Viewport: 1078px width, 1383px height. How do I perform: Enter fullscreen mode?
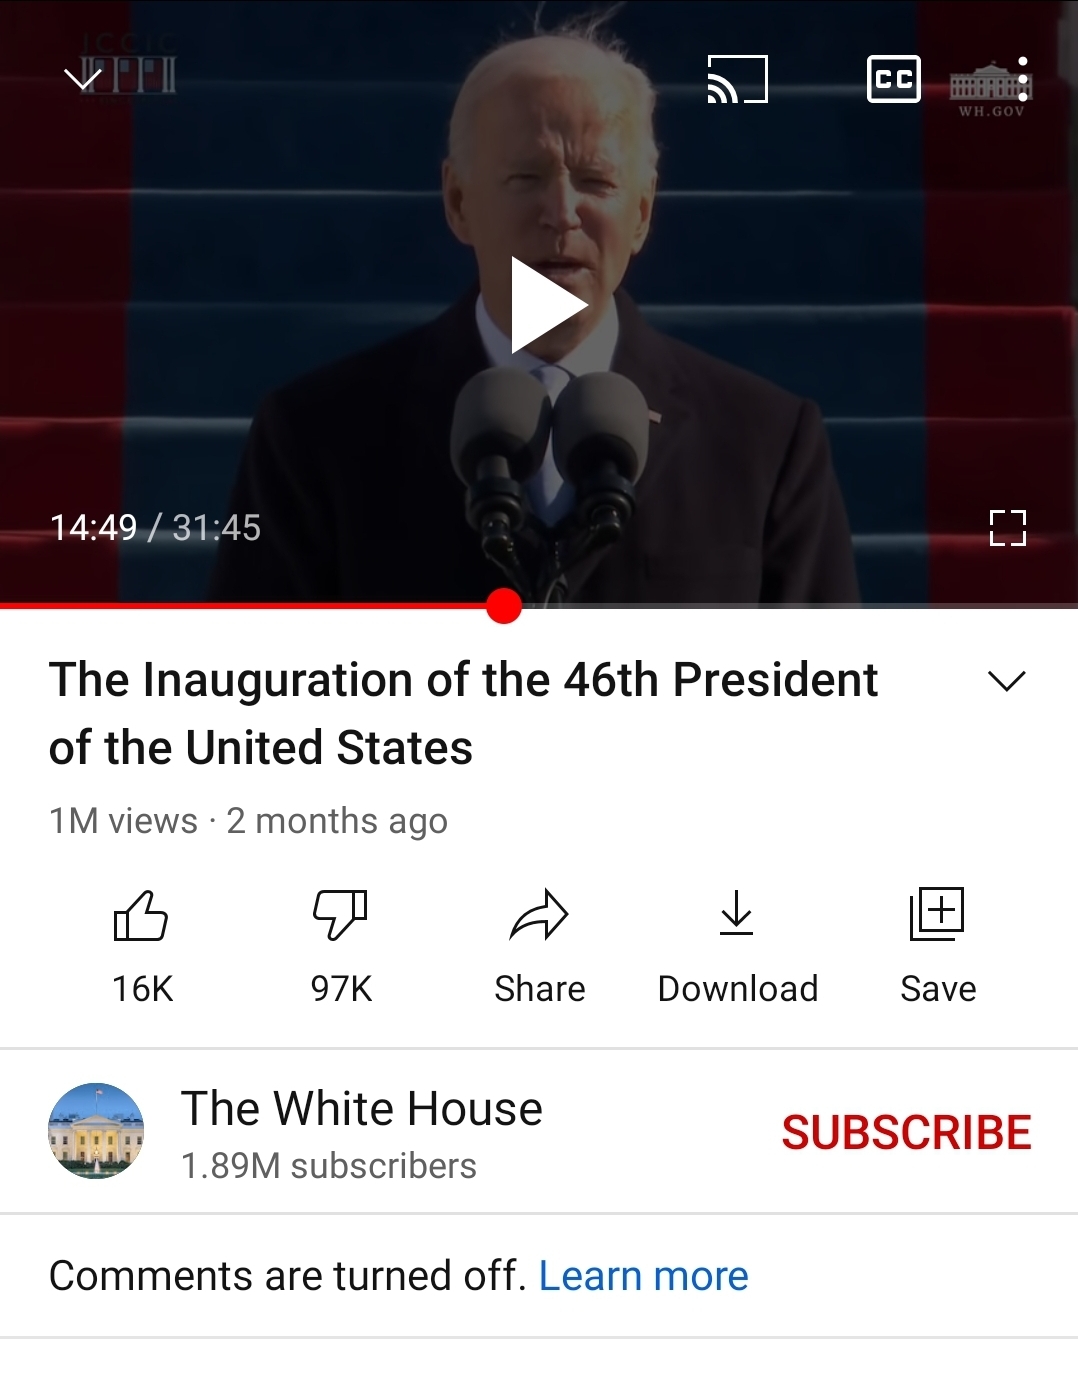tap(1008, 527)
